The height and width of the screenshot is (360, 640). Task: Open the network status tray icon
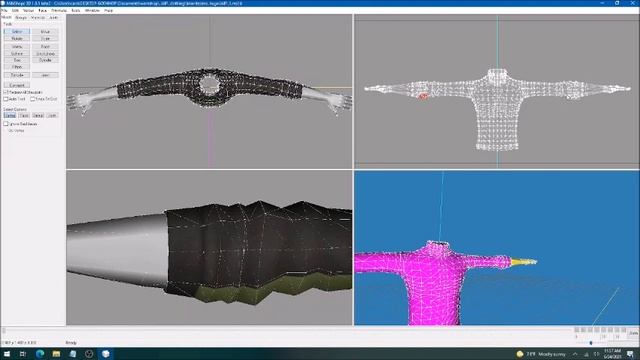point(586,354)
